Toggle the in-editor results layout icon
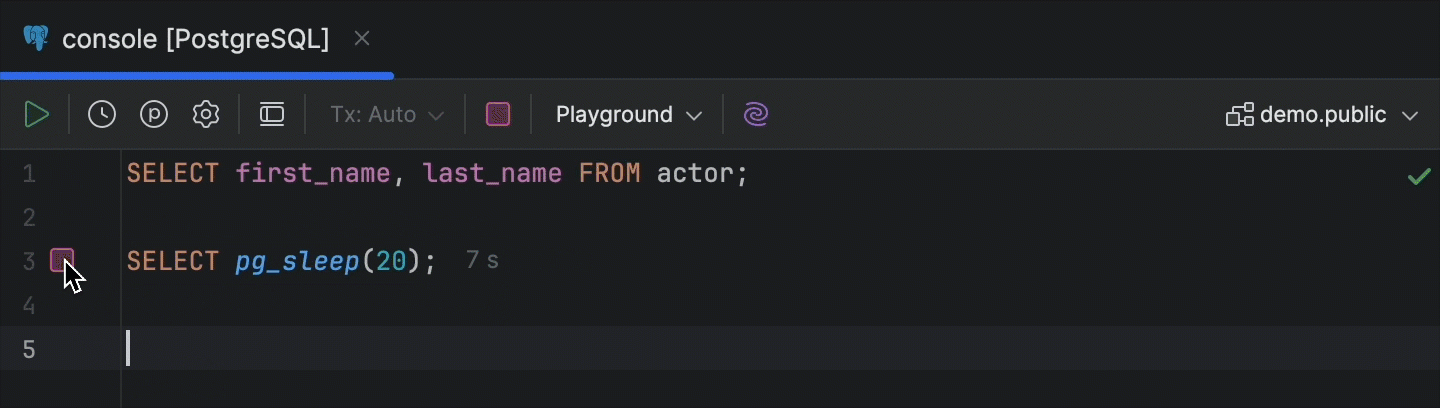 272,115
